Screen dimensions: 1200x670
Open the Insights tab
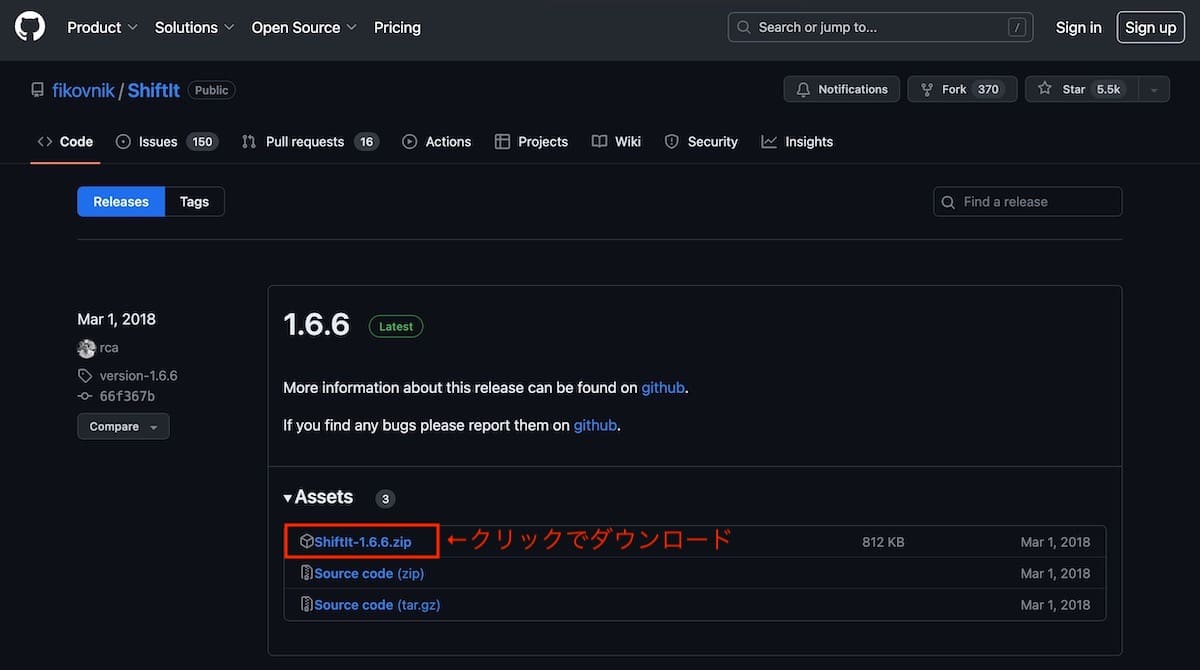[x=797, y=141]
